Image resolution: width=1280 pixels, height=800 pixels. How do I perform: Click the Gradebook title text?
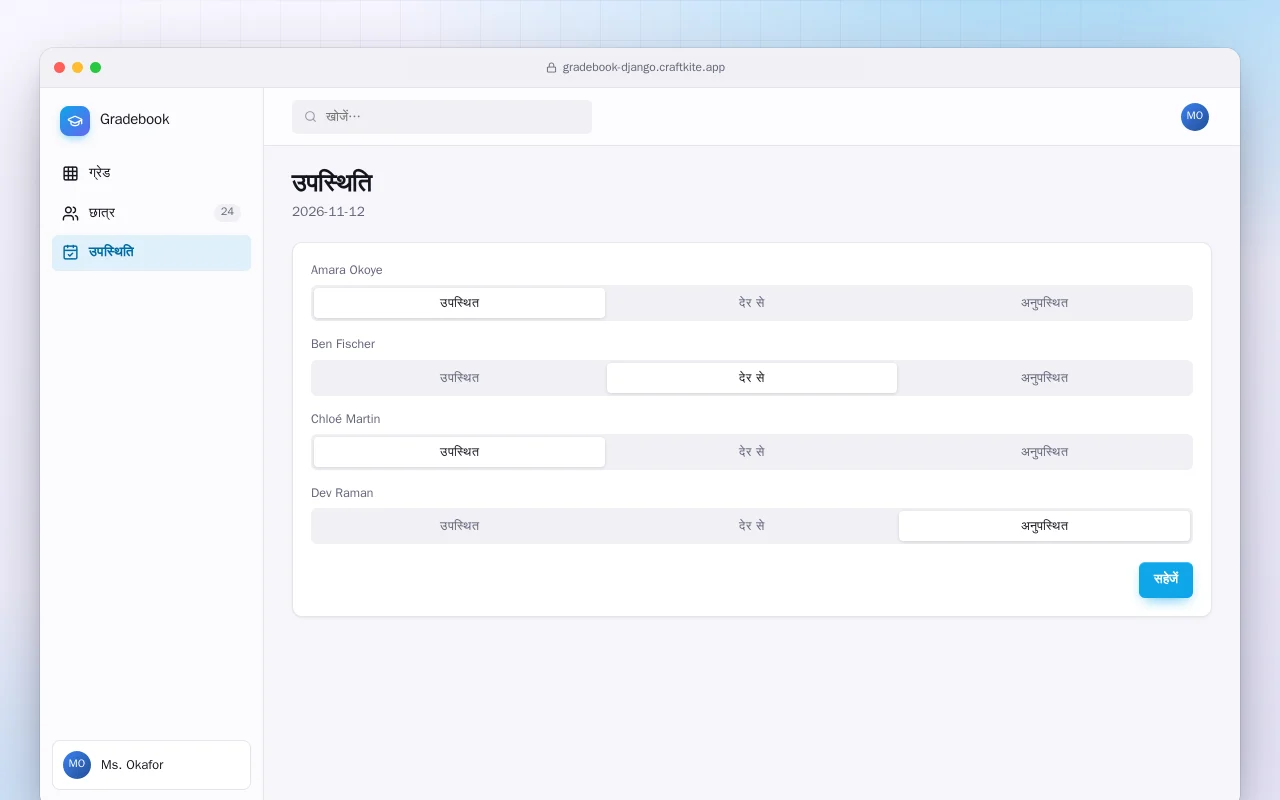135,119
